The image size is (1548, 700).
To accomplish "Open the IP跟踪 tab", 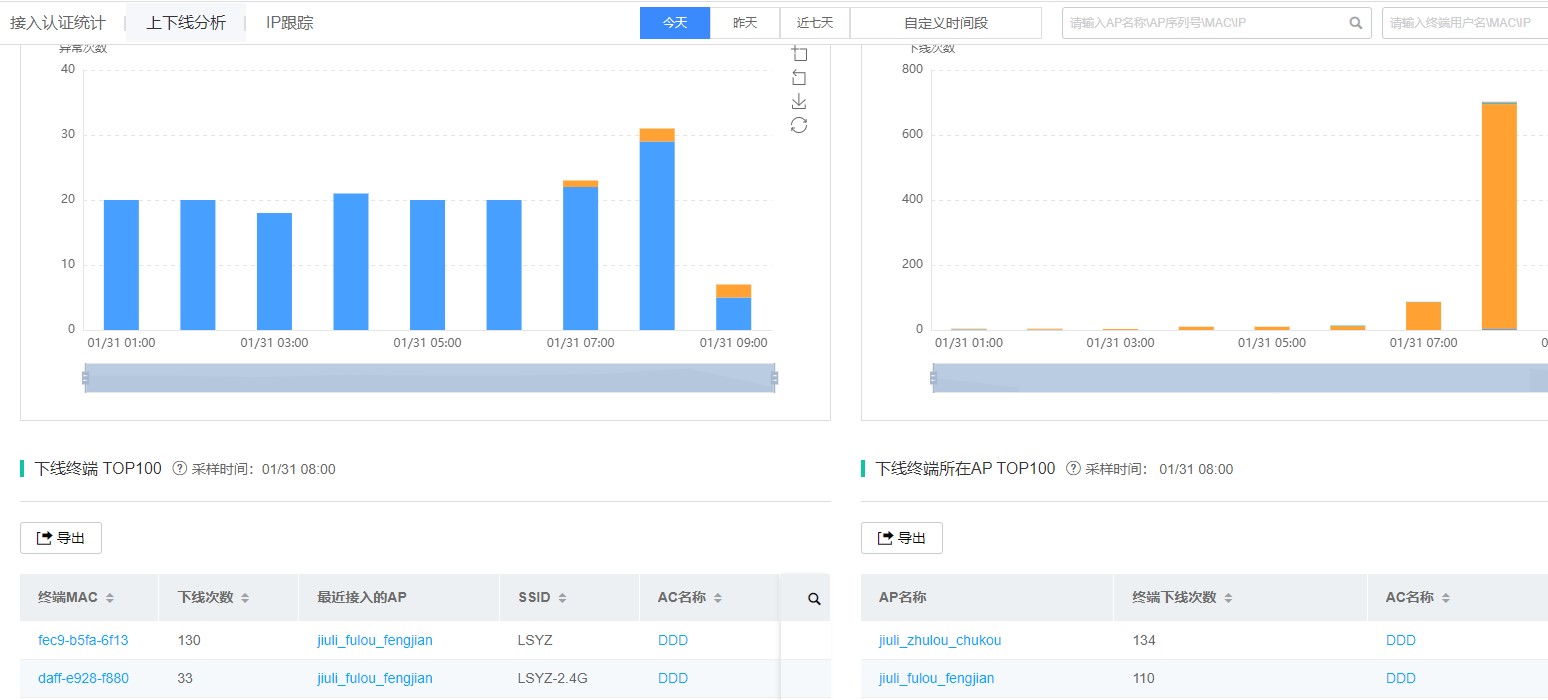I will [290, 22].
